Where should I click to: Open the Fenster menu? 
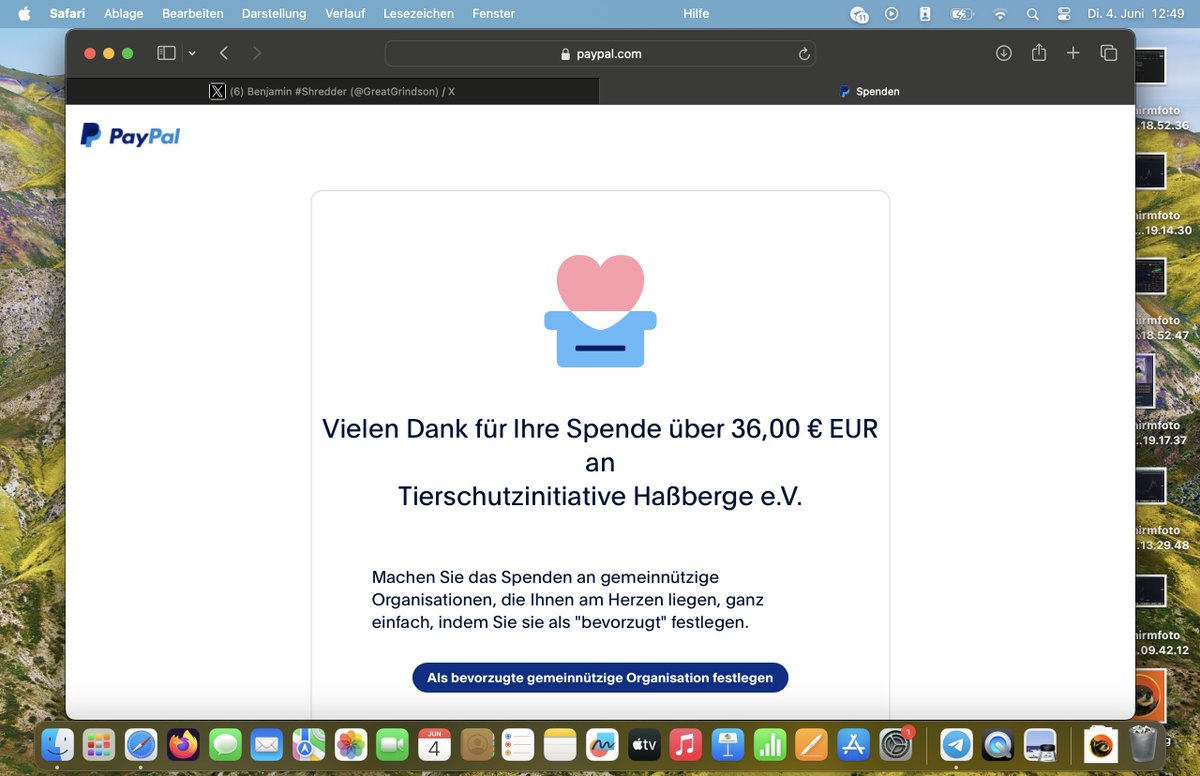click(493, 13)
